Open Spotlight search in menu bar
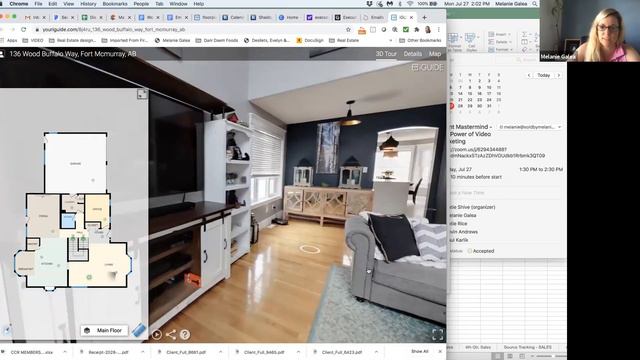Viewport: 640px width, 360px height. [x=535, y=4]
